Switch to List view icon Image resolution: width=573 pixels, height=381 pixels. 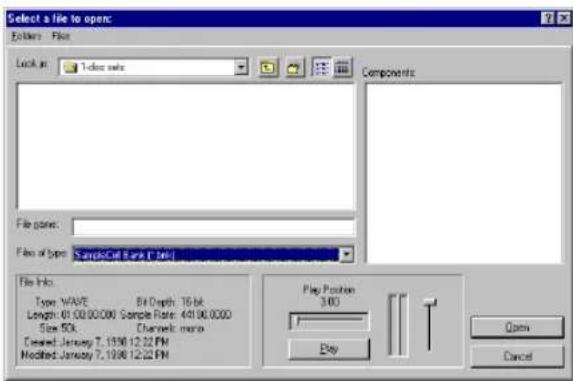pyautogui.click(x=321, y=67)
